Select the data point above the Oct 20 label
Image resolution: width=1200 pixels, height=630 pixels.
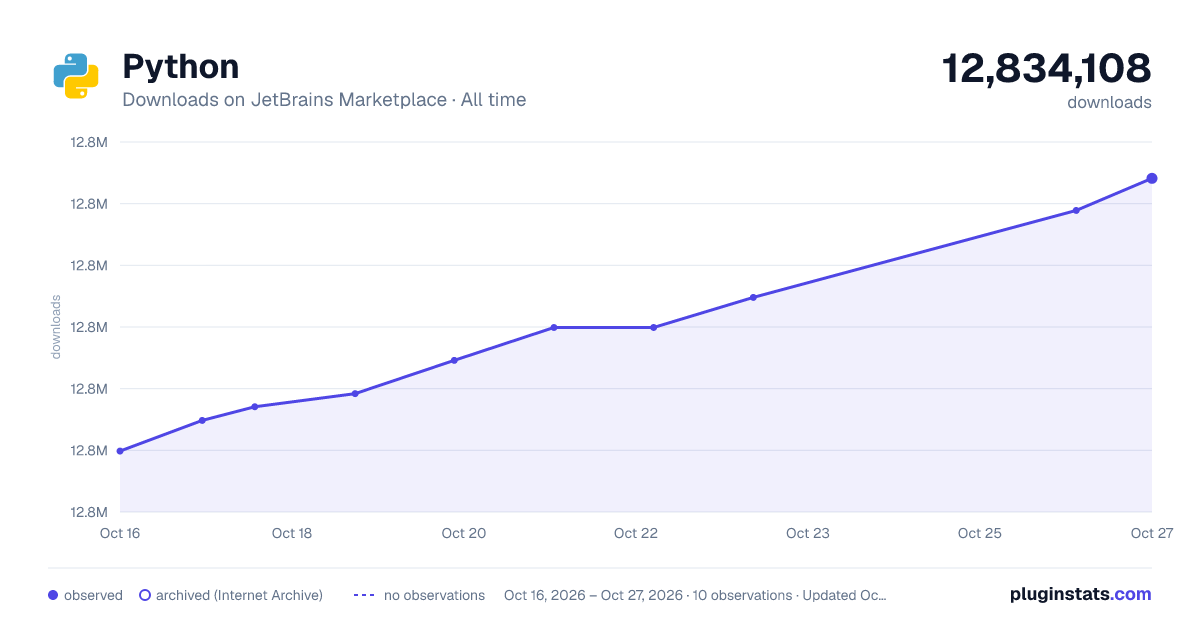coord(454,360)
